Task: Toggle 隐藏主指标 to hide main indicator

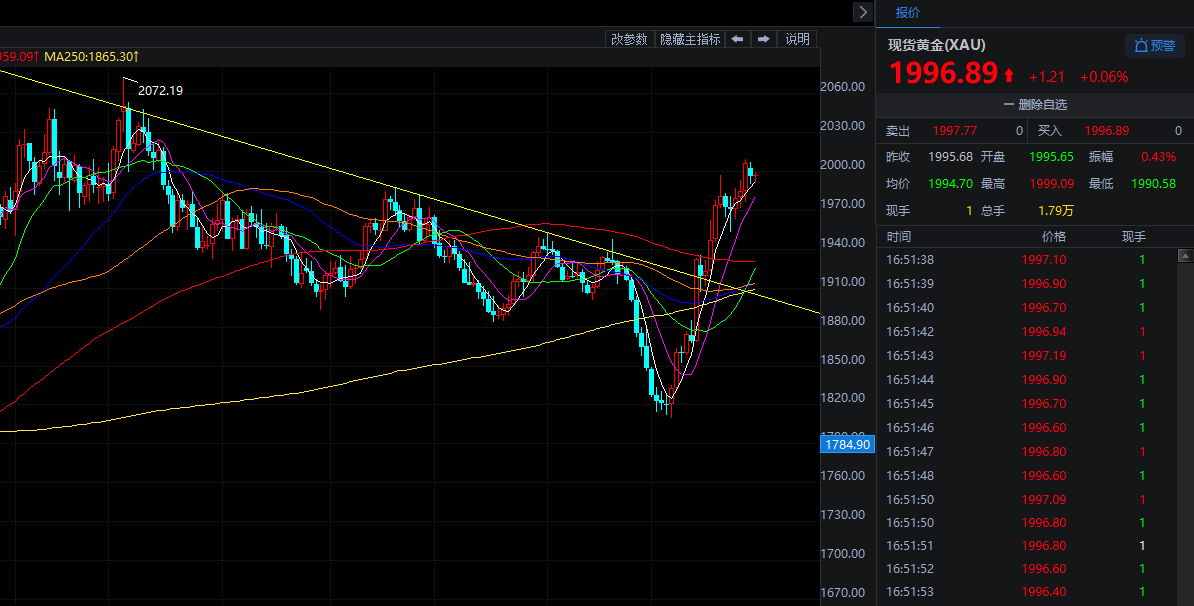Action: [690, 39]
